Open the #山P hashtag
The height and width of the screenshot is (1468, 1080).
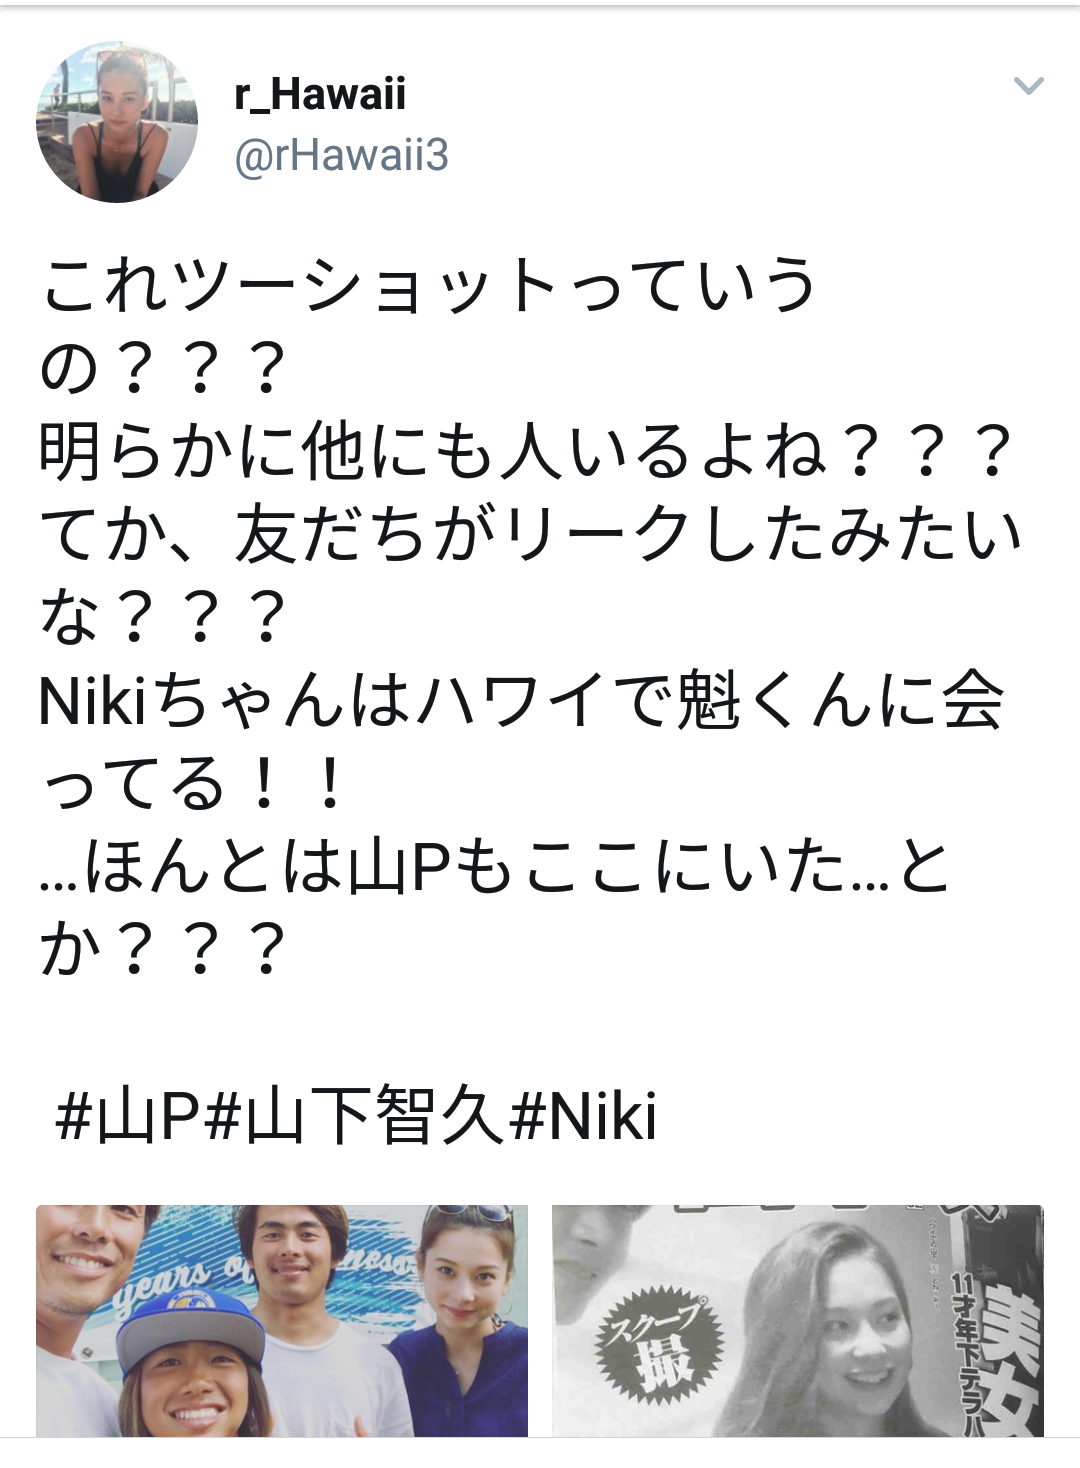tap(128, 1116)
